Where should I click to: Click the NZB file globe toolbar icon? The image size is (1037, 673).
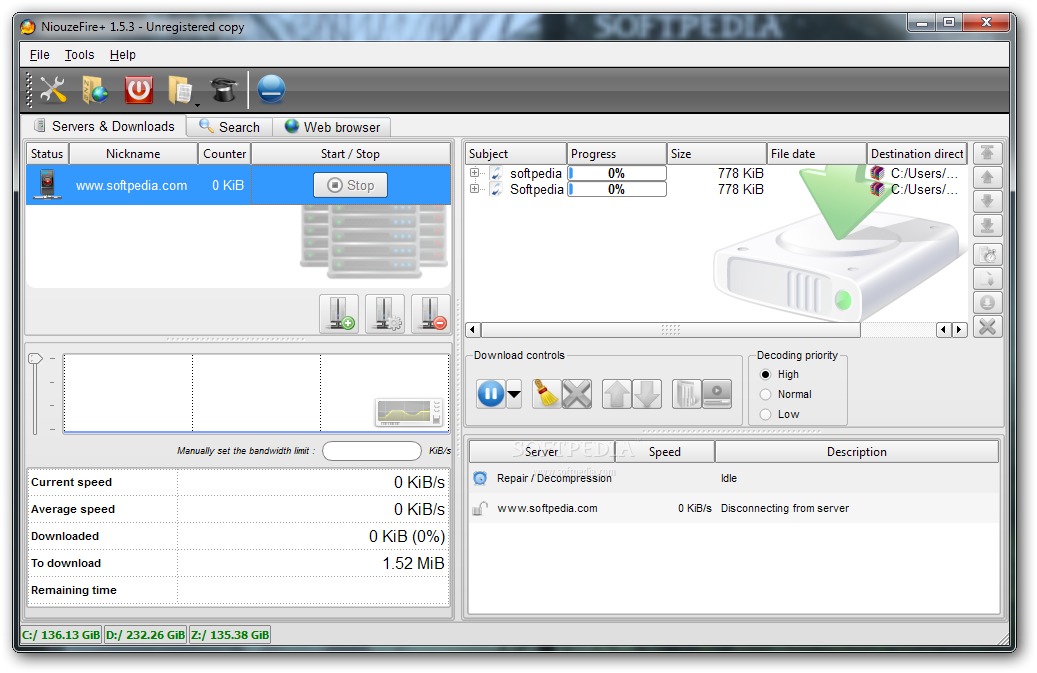[x=95, y=90]
